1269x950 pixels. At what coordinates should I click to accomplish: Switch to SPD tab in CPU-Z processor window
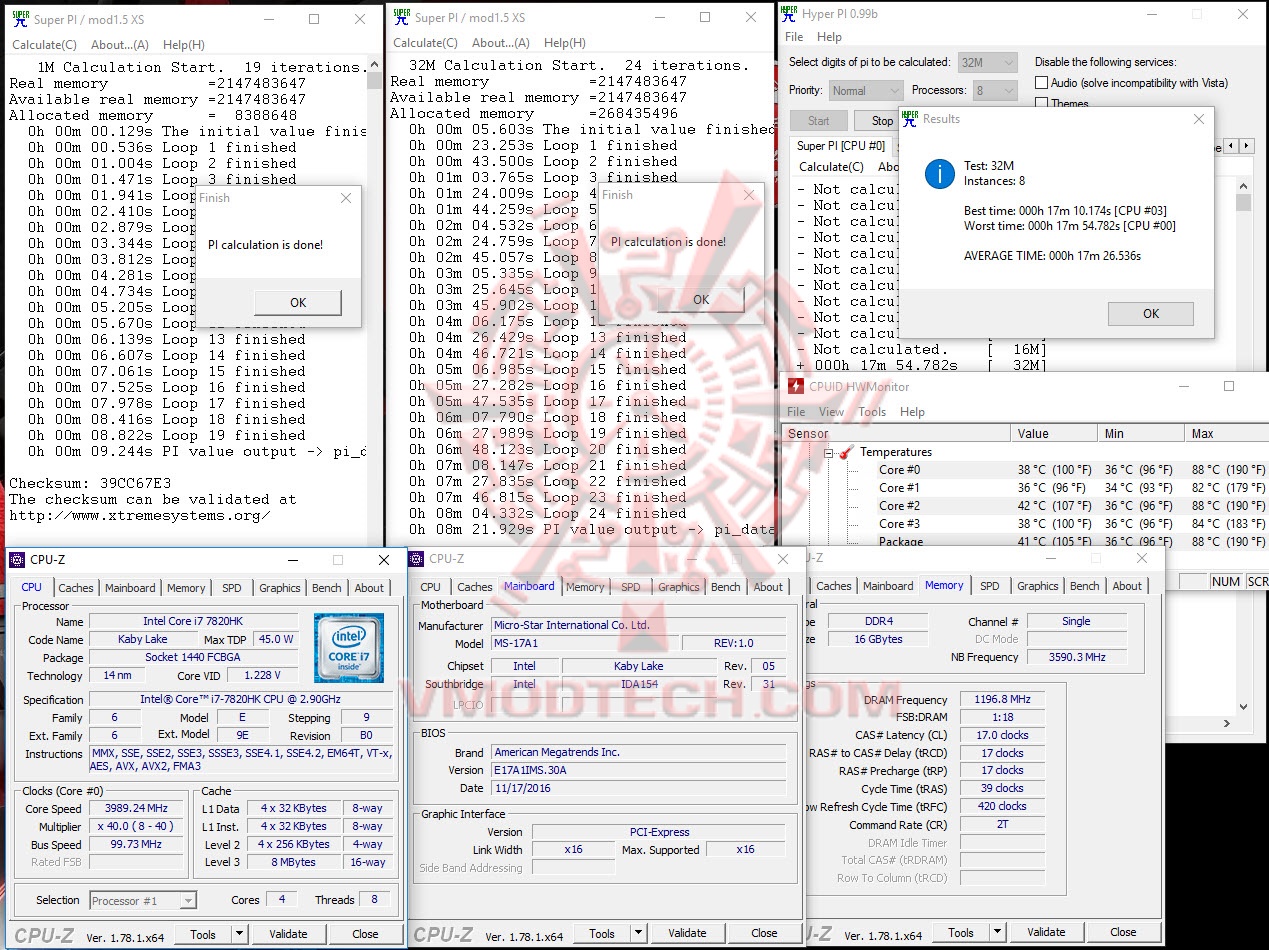[231, 588]
